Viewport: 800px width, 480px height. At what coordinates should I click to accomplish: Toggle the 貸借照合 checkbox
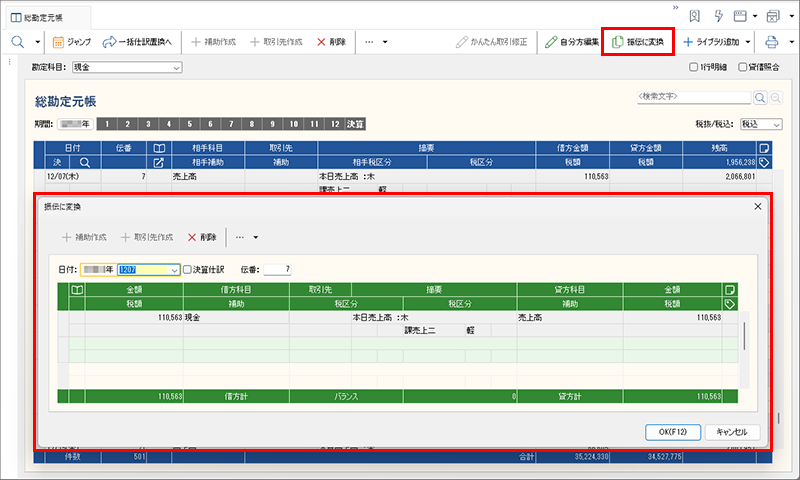coord(743,68)
